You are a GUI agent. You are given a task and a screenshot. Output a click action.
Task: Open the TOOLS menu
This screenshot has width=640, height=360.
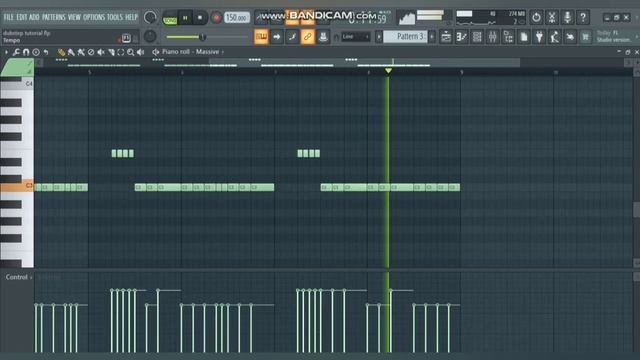click(115, 17)
